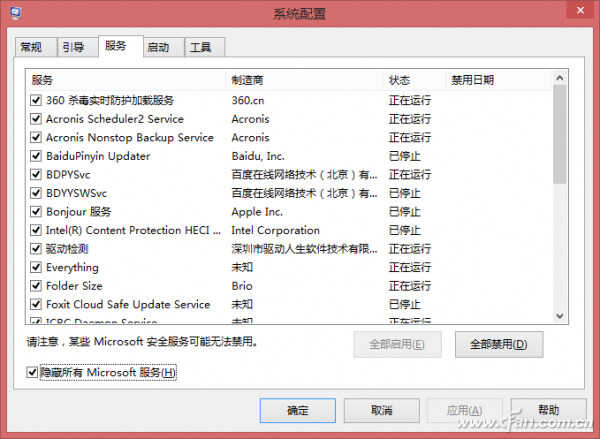The image size is (600, 439).
Task: Select the Baidu, Inc. manufacturer cell
Action: tap(258, 156)
